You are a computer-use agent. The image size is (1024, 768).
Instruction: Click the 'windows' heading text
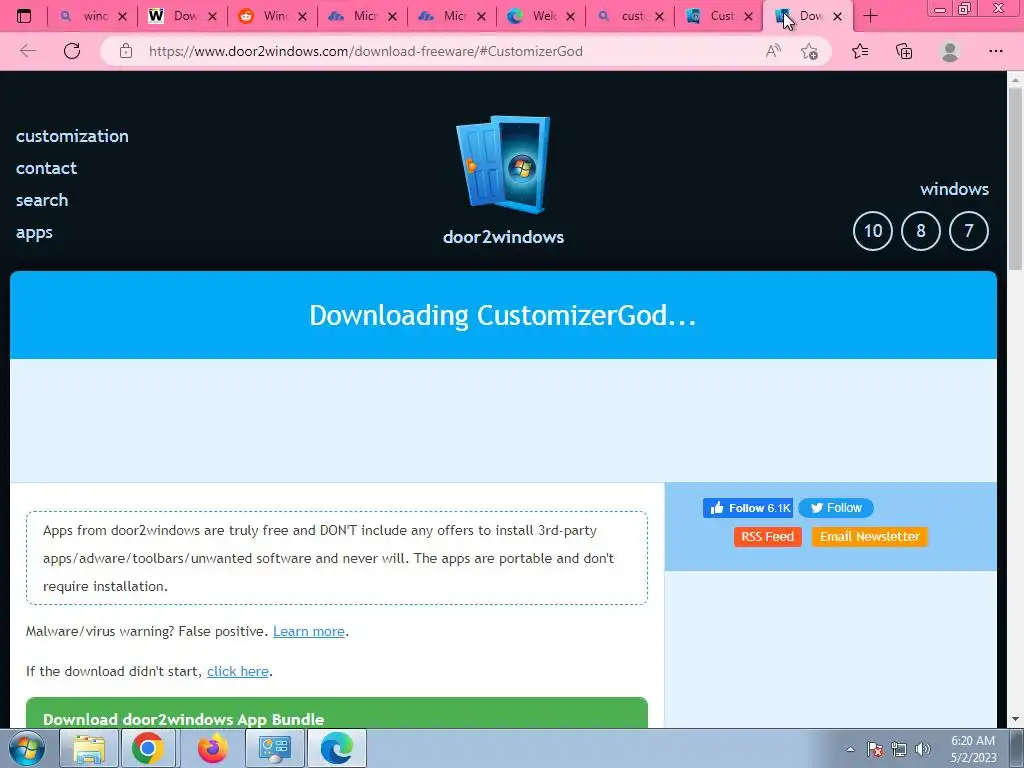click(x=954, y=189)
